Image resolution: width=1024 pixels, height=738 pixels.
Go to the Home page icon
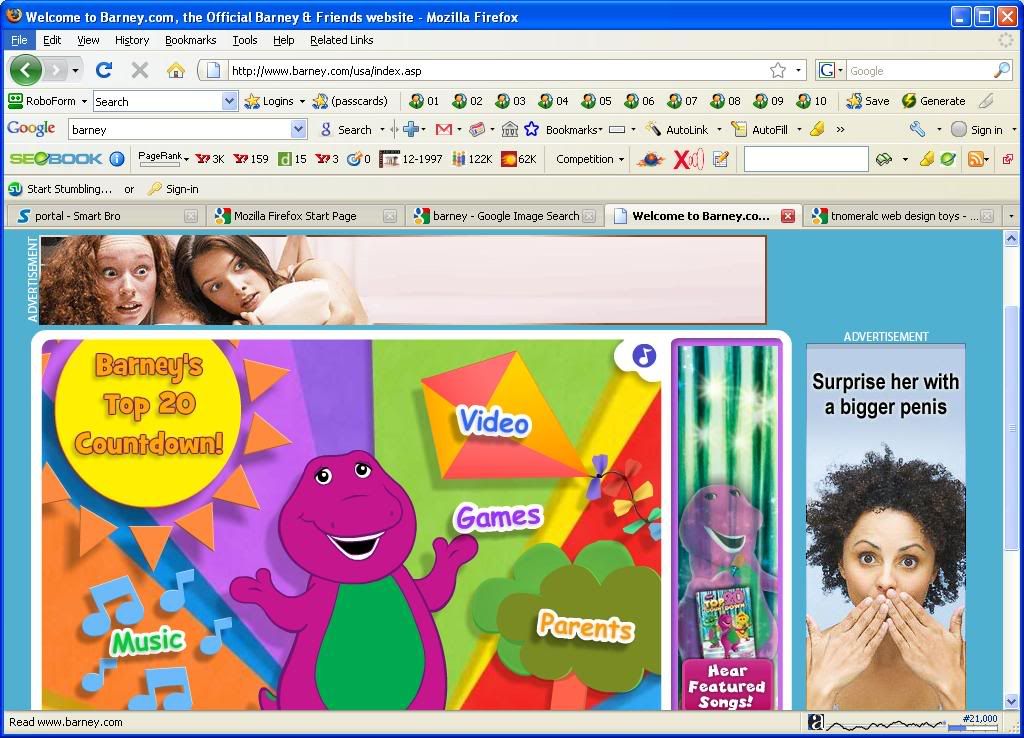[176, 70]
